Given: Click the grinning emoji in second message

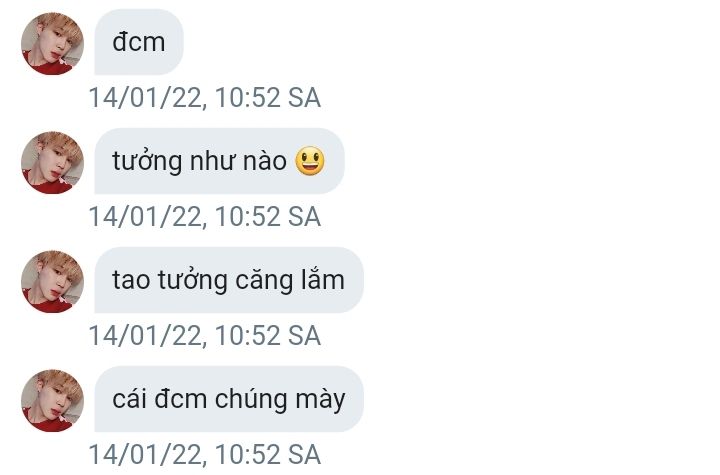Looking at the screenshot, I should pos(310,161).
